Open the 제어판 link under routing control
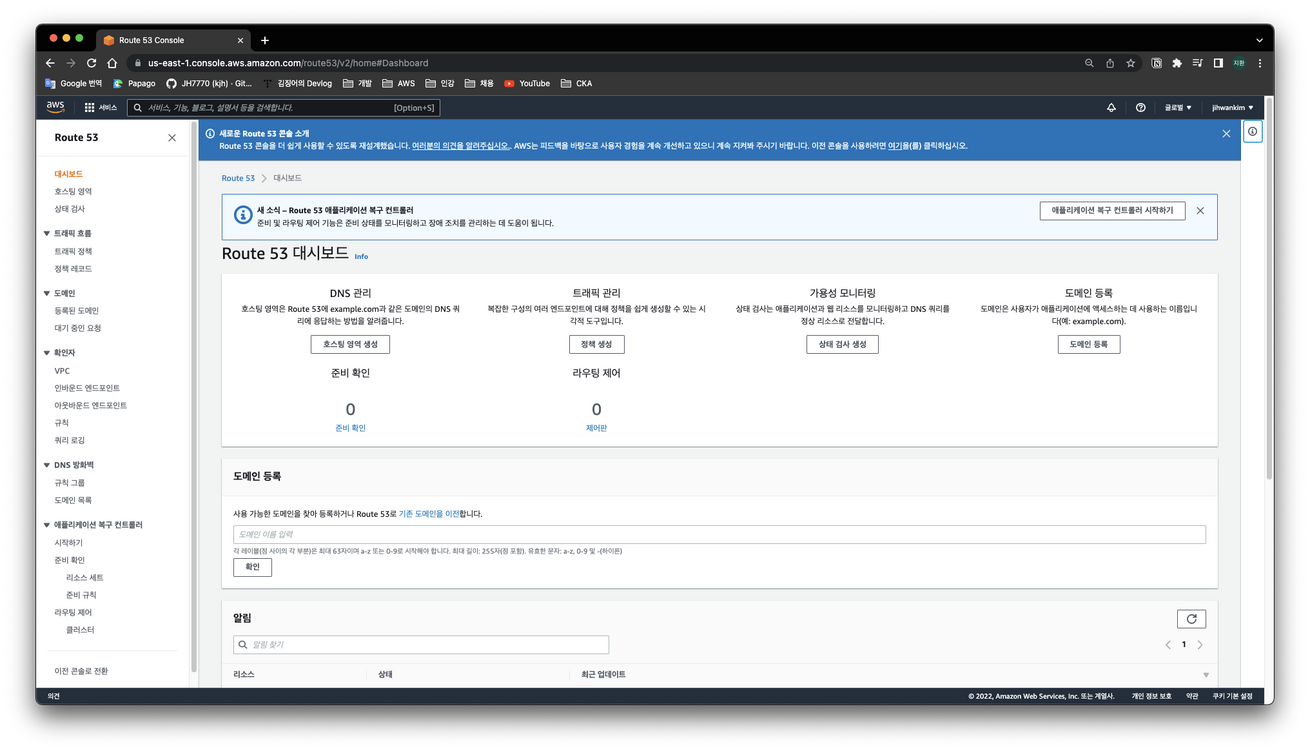 [x=597, y=428]
